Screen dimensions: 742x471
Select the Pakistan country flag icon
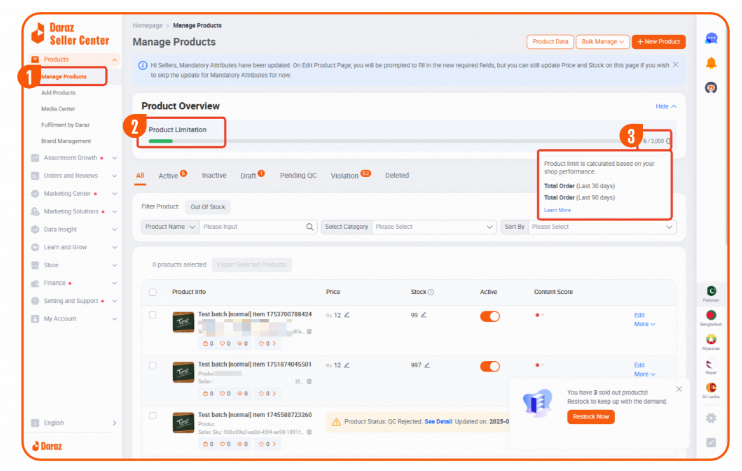pyautogui.click(x=711, y=291)
